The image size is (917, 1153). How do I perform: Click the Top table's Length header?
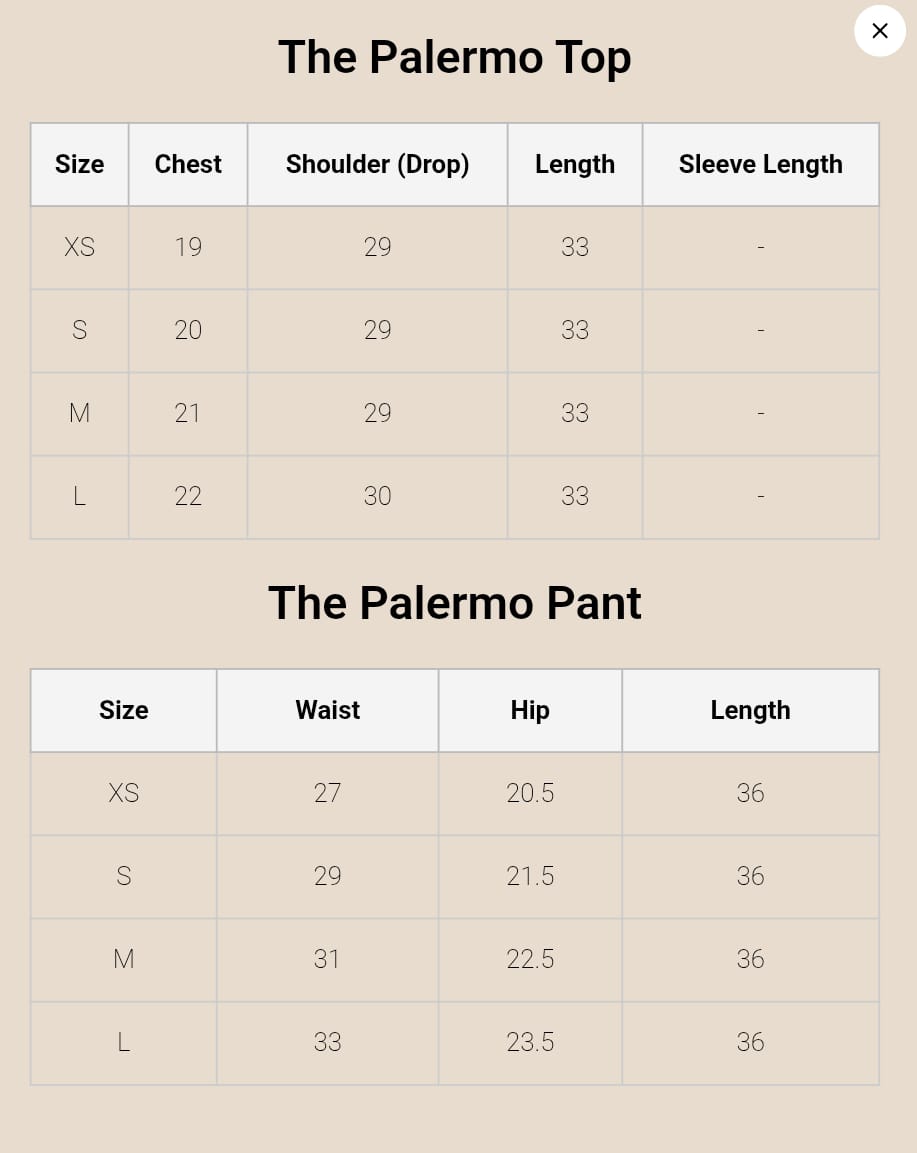click(x=575, y=165)
